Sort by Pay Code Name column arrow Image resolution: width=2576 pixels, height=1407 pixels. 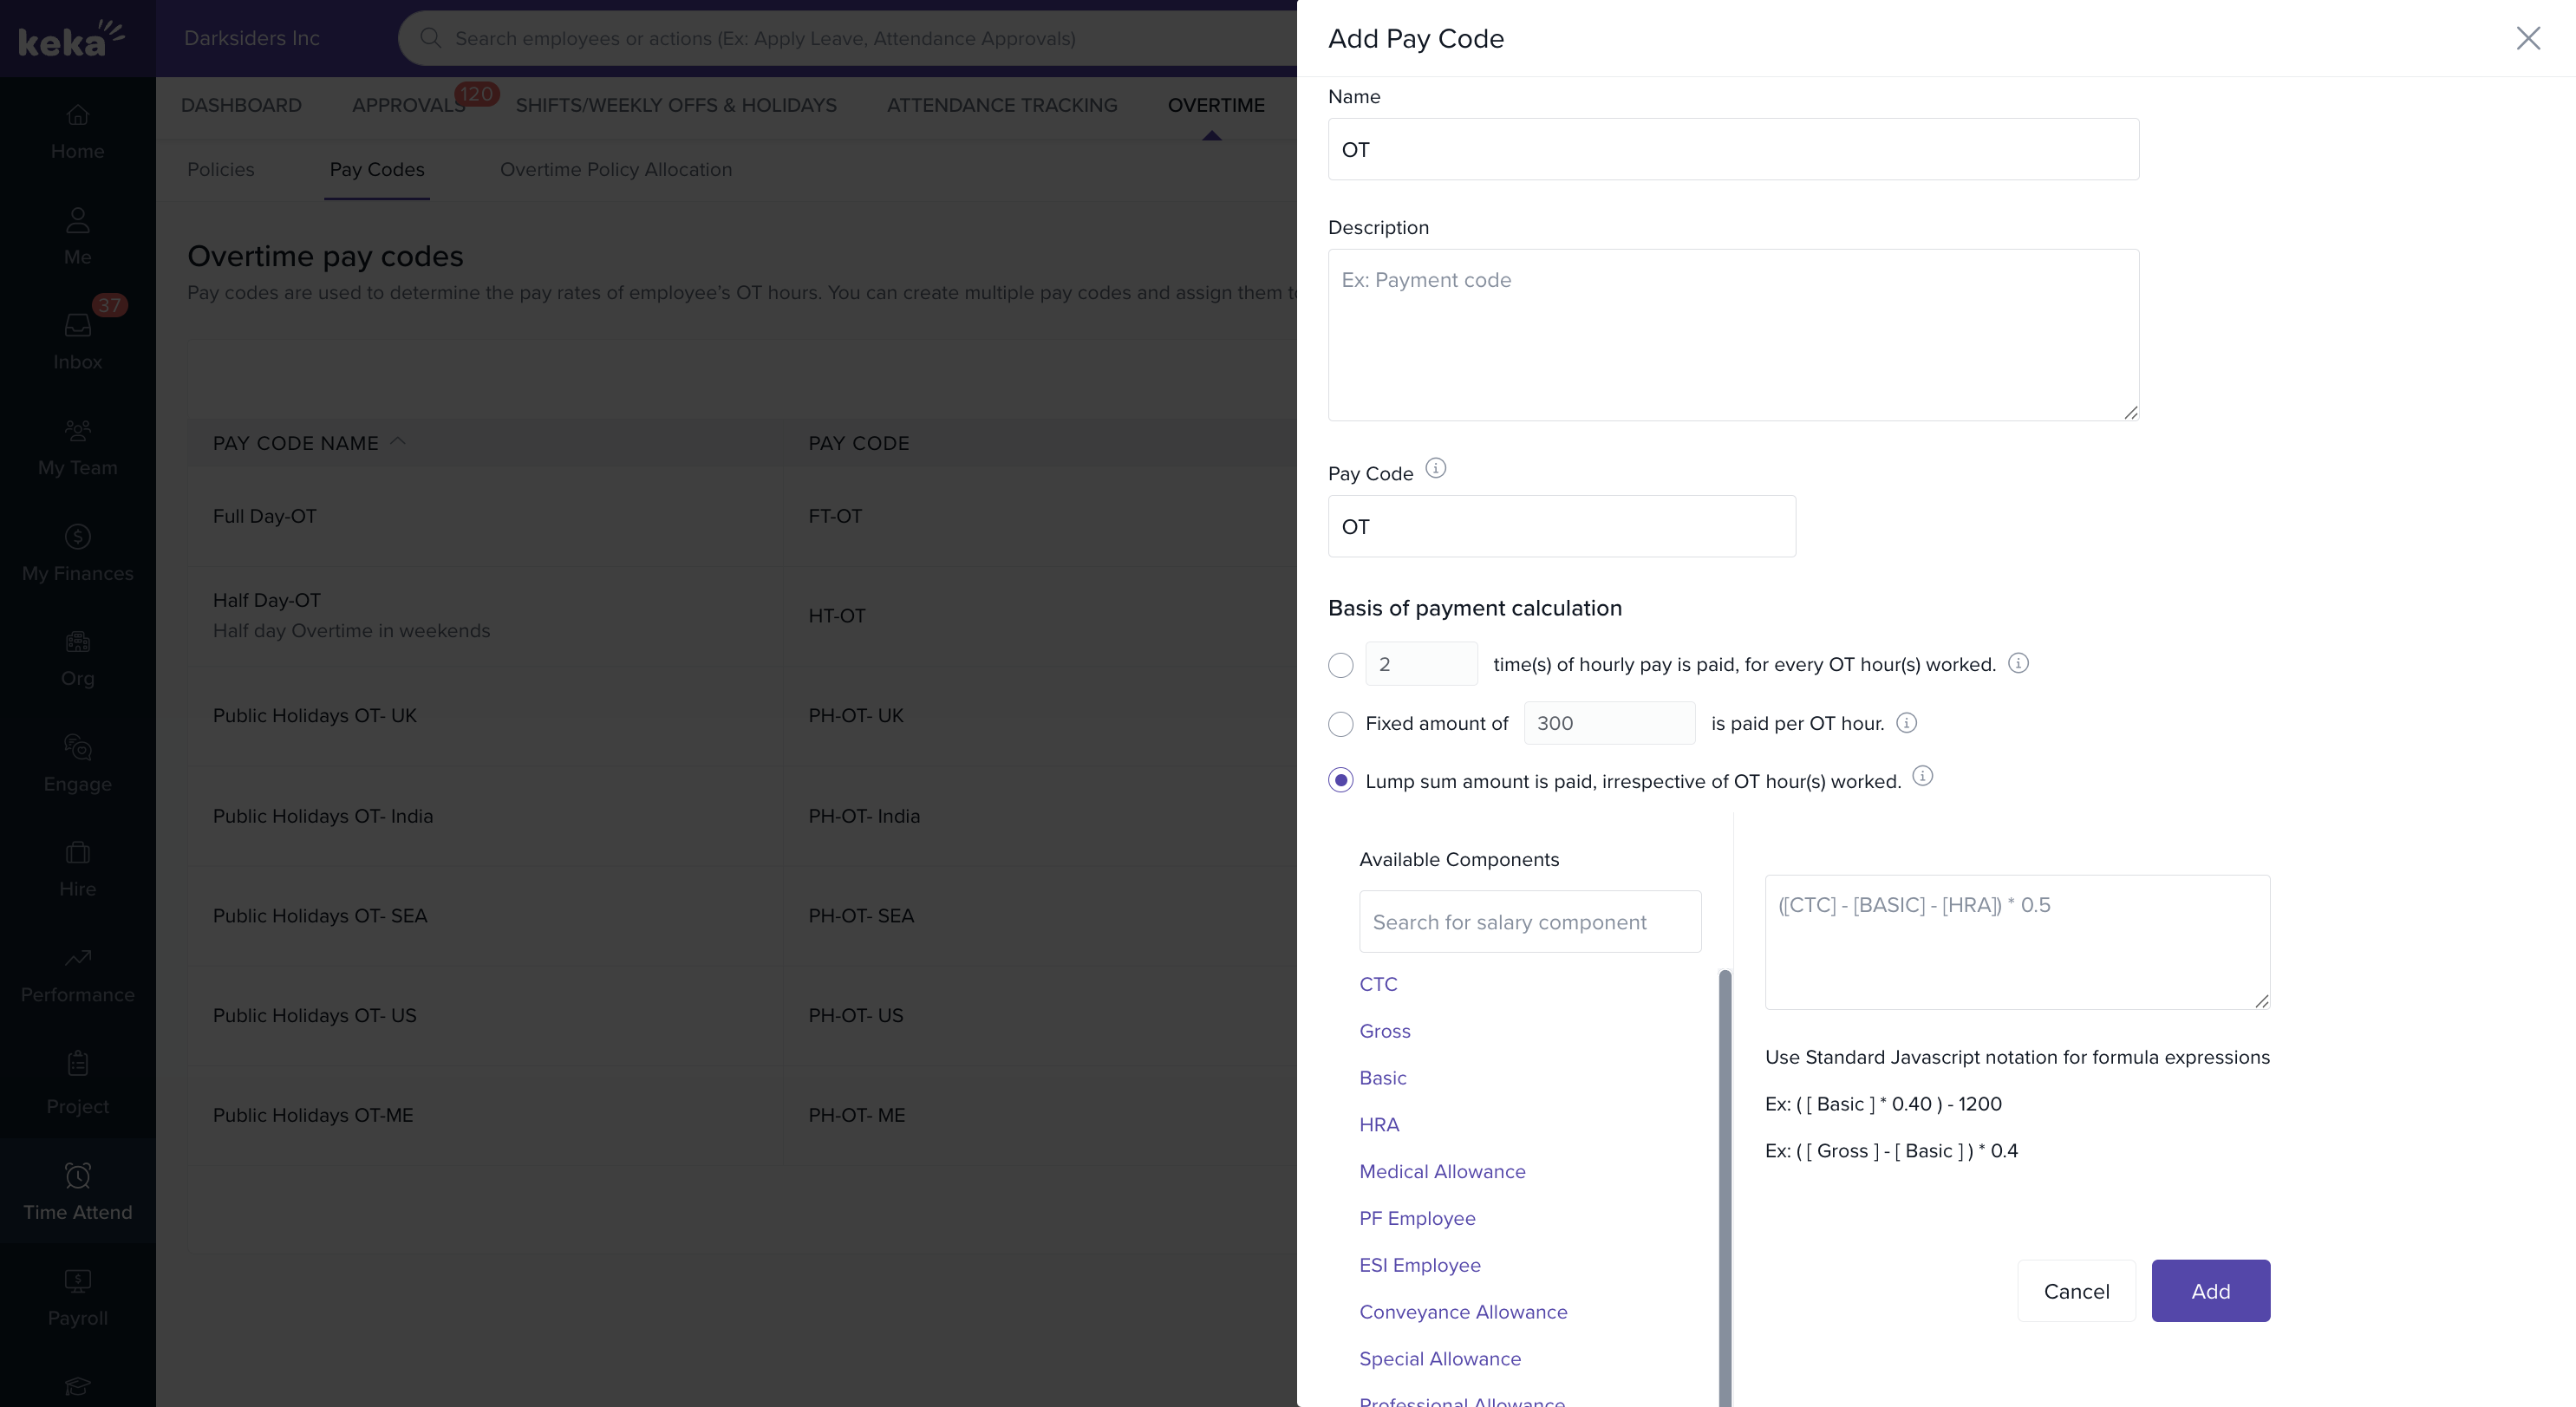tap(398, 441)
